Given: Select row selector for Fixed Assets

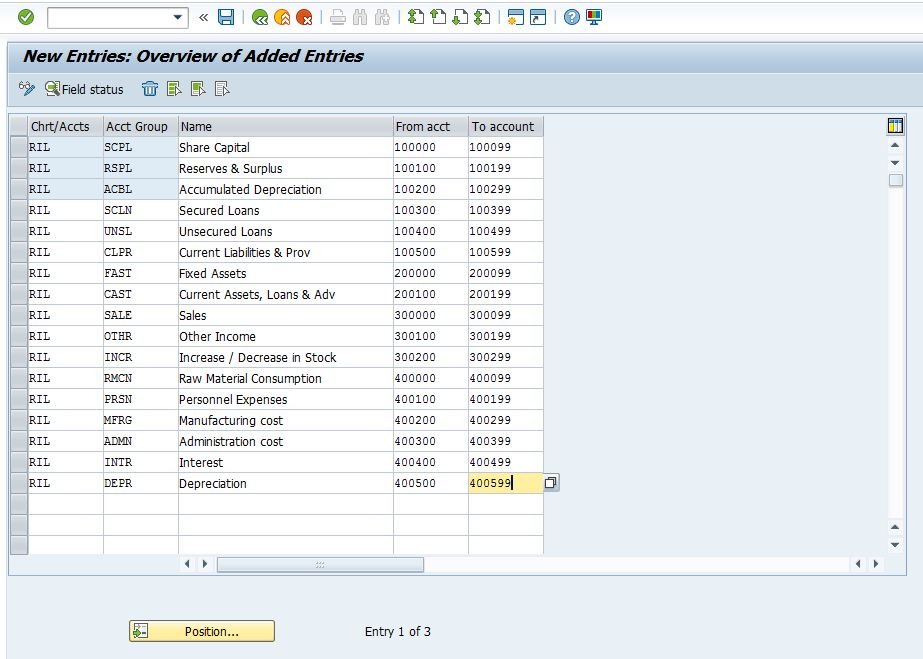Looking at the screenshot, I should (x=19, y=273).
